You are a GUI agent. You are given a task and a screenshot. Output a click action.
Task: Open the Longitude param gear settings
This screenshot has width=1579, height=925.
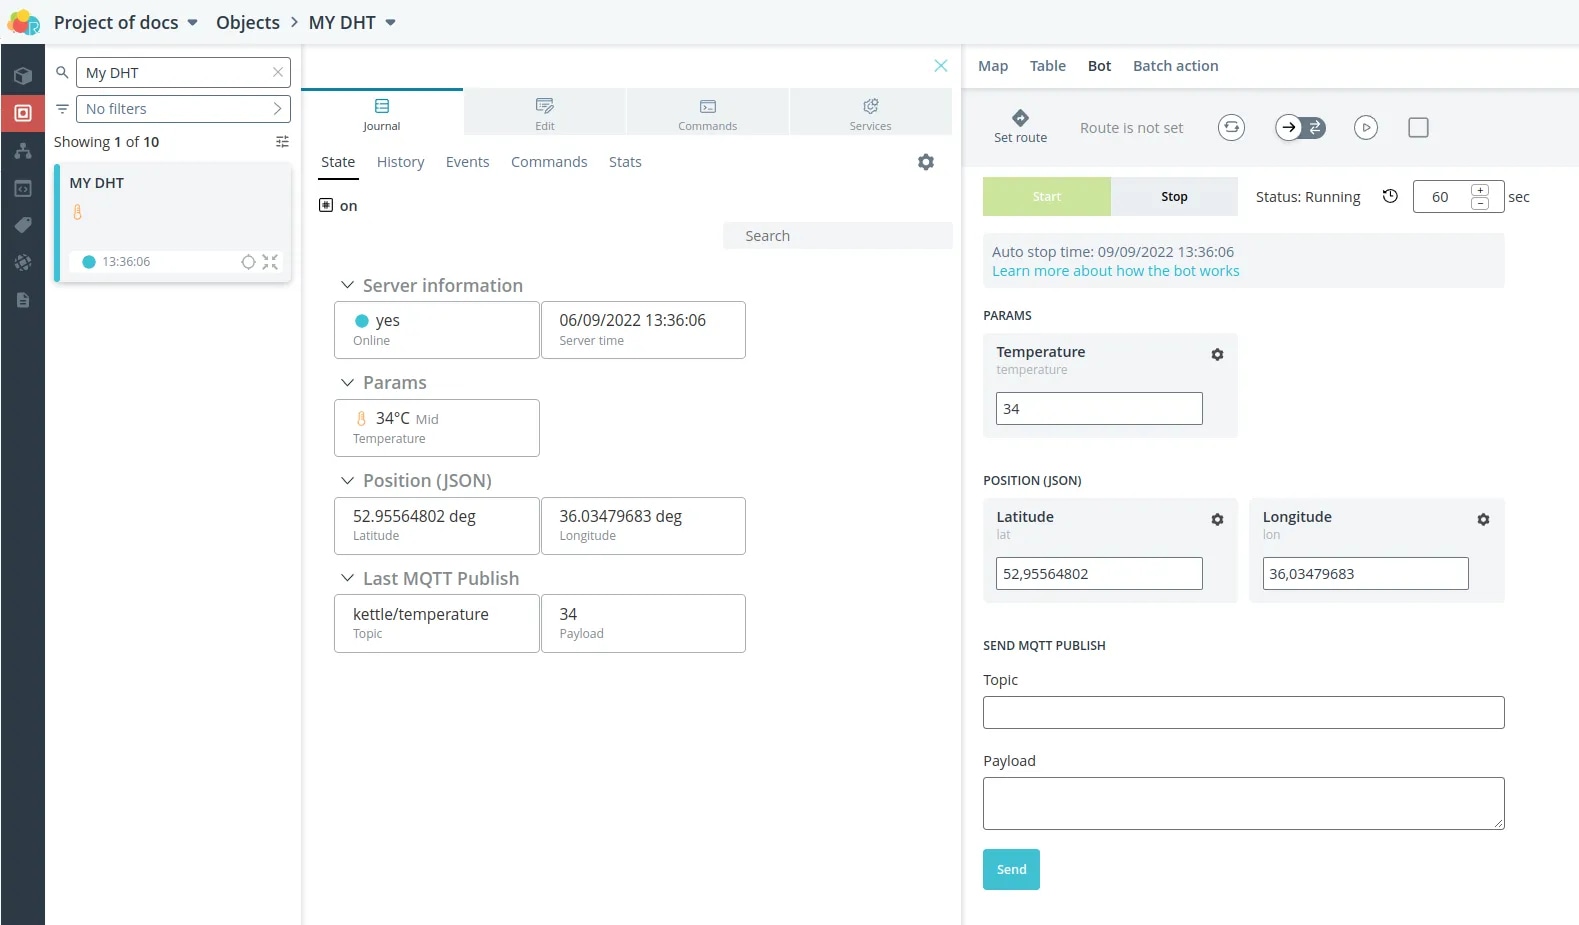(x=1483, y=520)
